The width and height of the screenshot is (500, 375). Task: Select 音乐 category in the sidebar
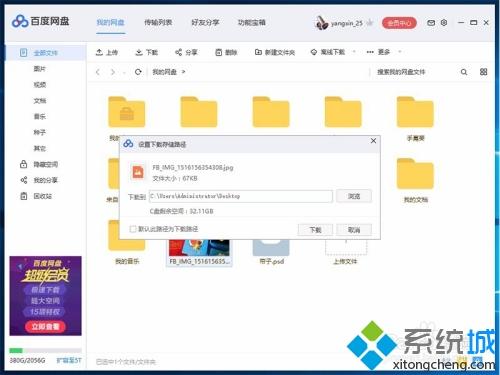(x=40, y=117)
